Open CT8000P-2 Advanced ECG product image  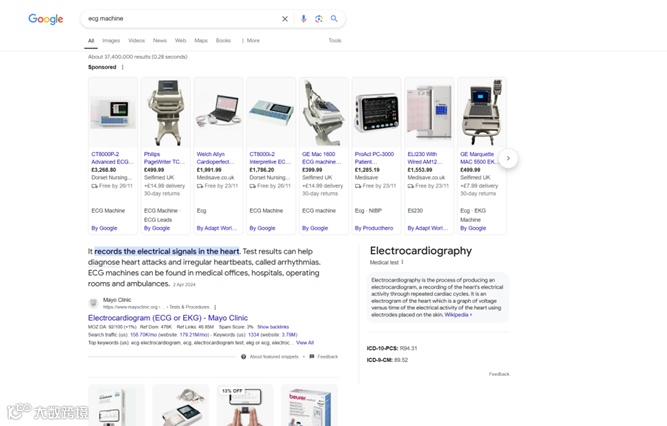click(x=113, y=112)
